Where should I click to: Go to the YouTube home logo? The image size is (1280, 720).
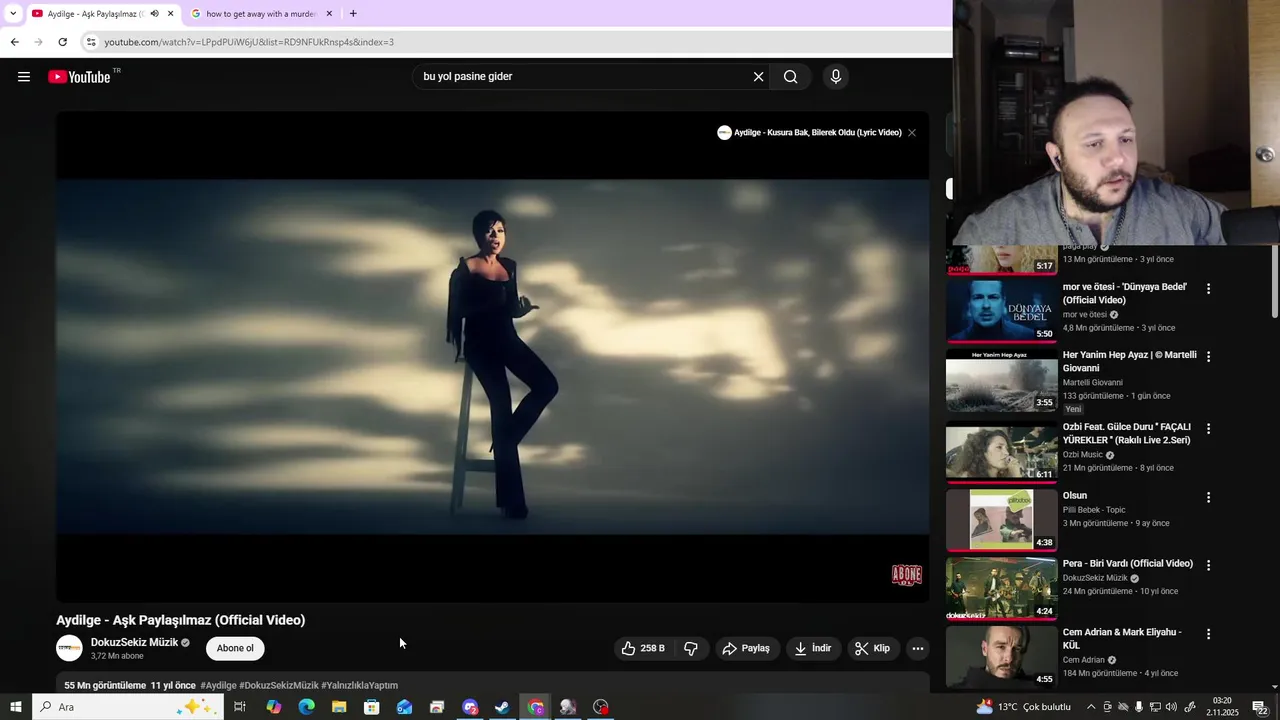pos(79,77)
